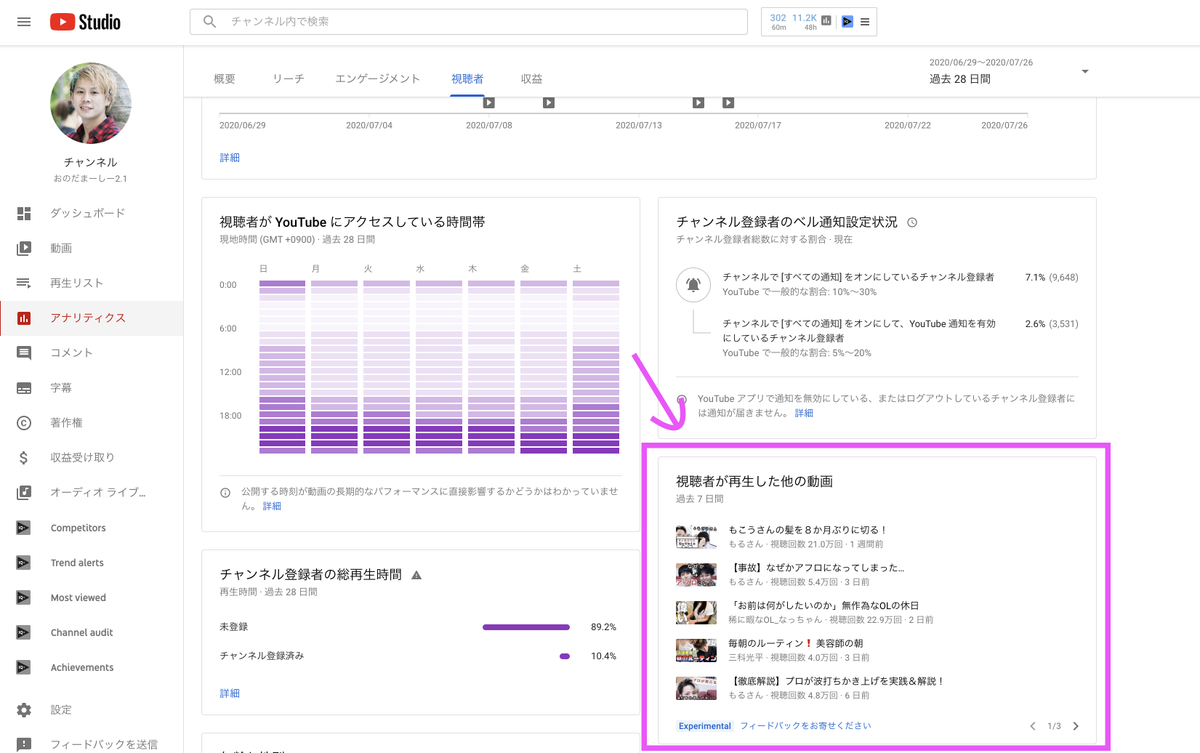Open Trend alerts in the sidebar
Image resolution: width=1200 pixels, height=753 pixels.
tap(91, 563)
